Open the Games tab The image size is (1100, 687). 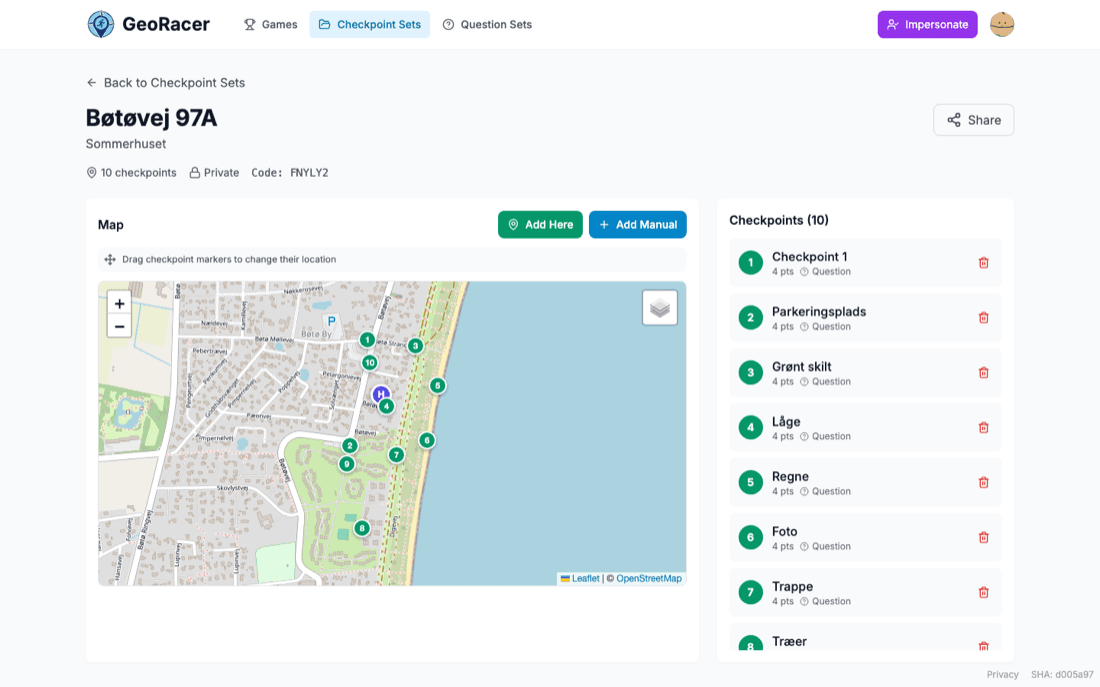pos(270,25)
